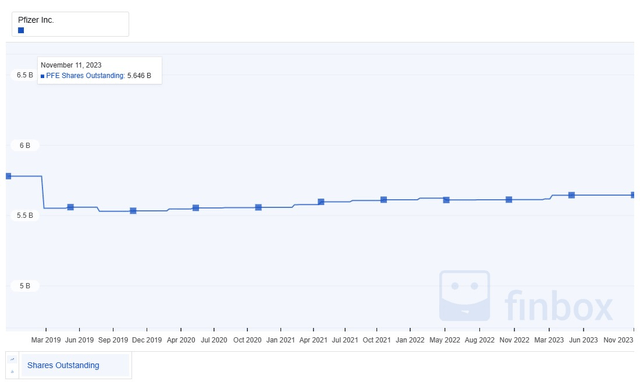Click the 6.5 B axis label
This screenshot has height=385, width=640.
pyautogui.click(x=25, y=75)
